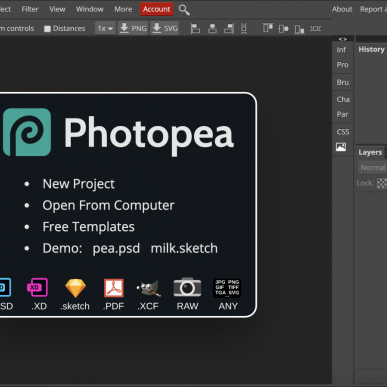Open the Normal blend mode dropdown
This screenshot has width=387, height=387.
coord(372,168)
